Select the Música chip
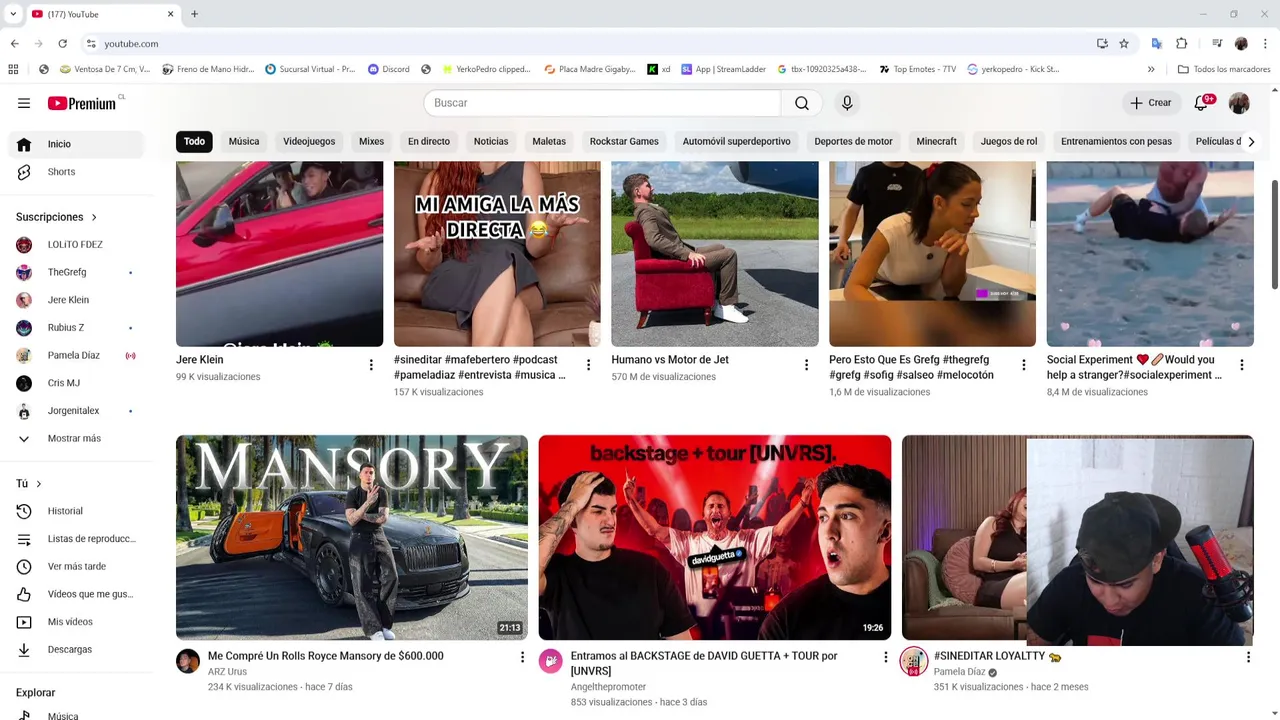 [x=244, y=142]
